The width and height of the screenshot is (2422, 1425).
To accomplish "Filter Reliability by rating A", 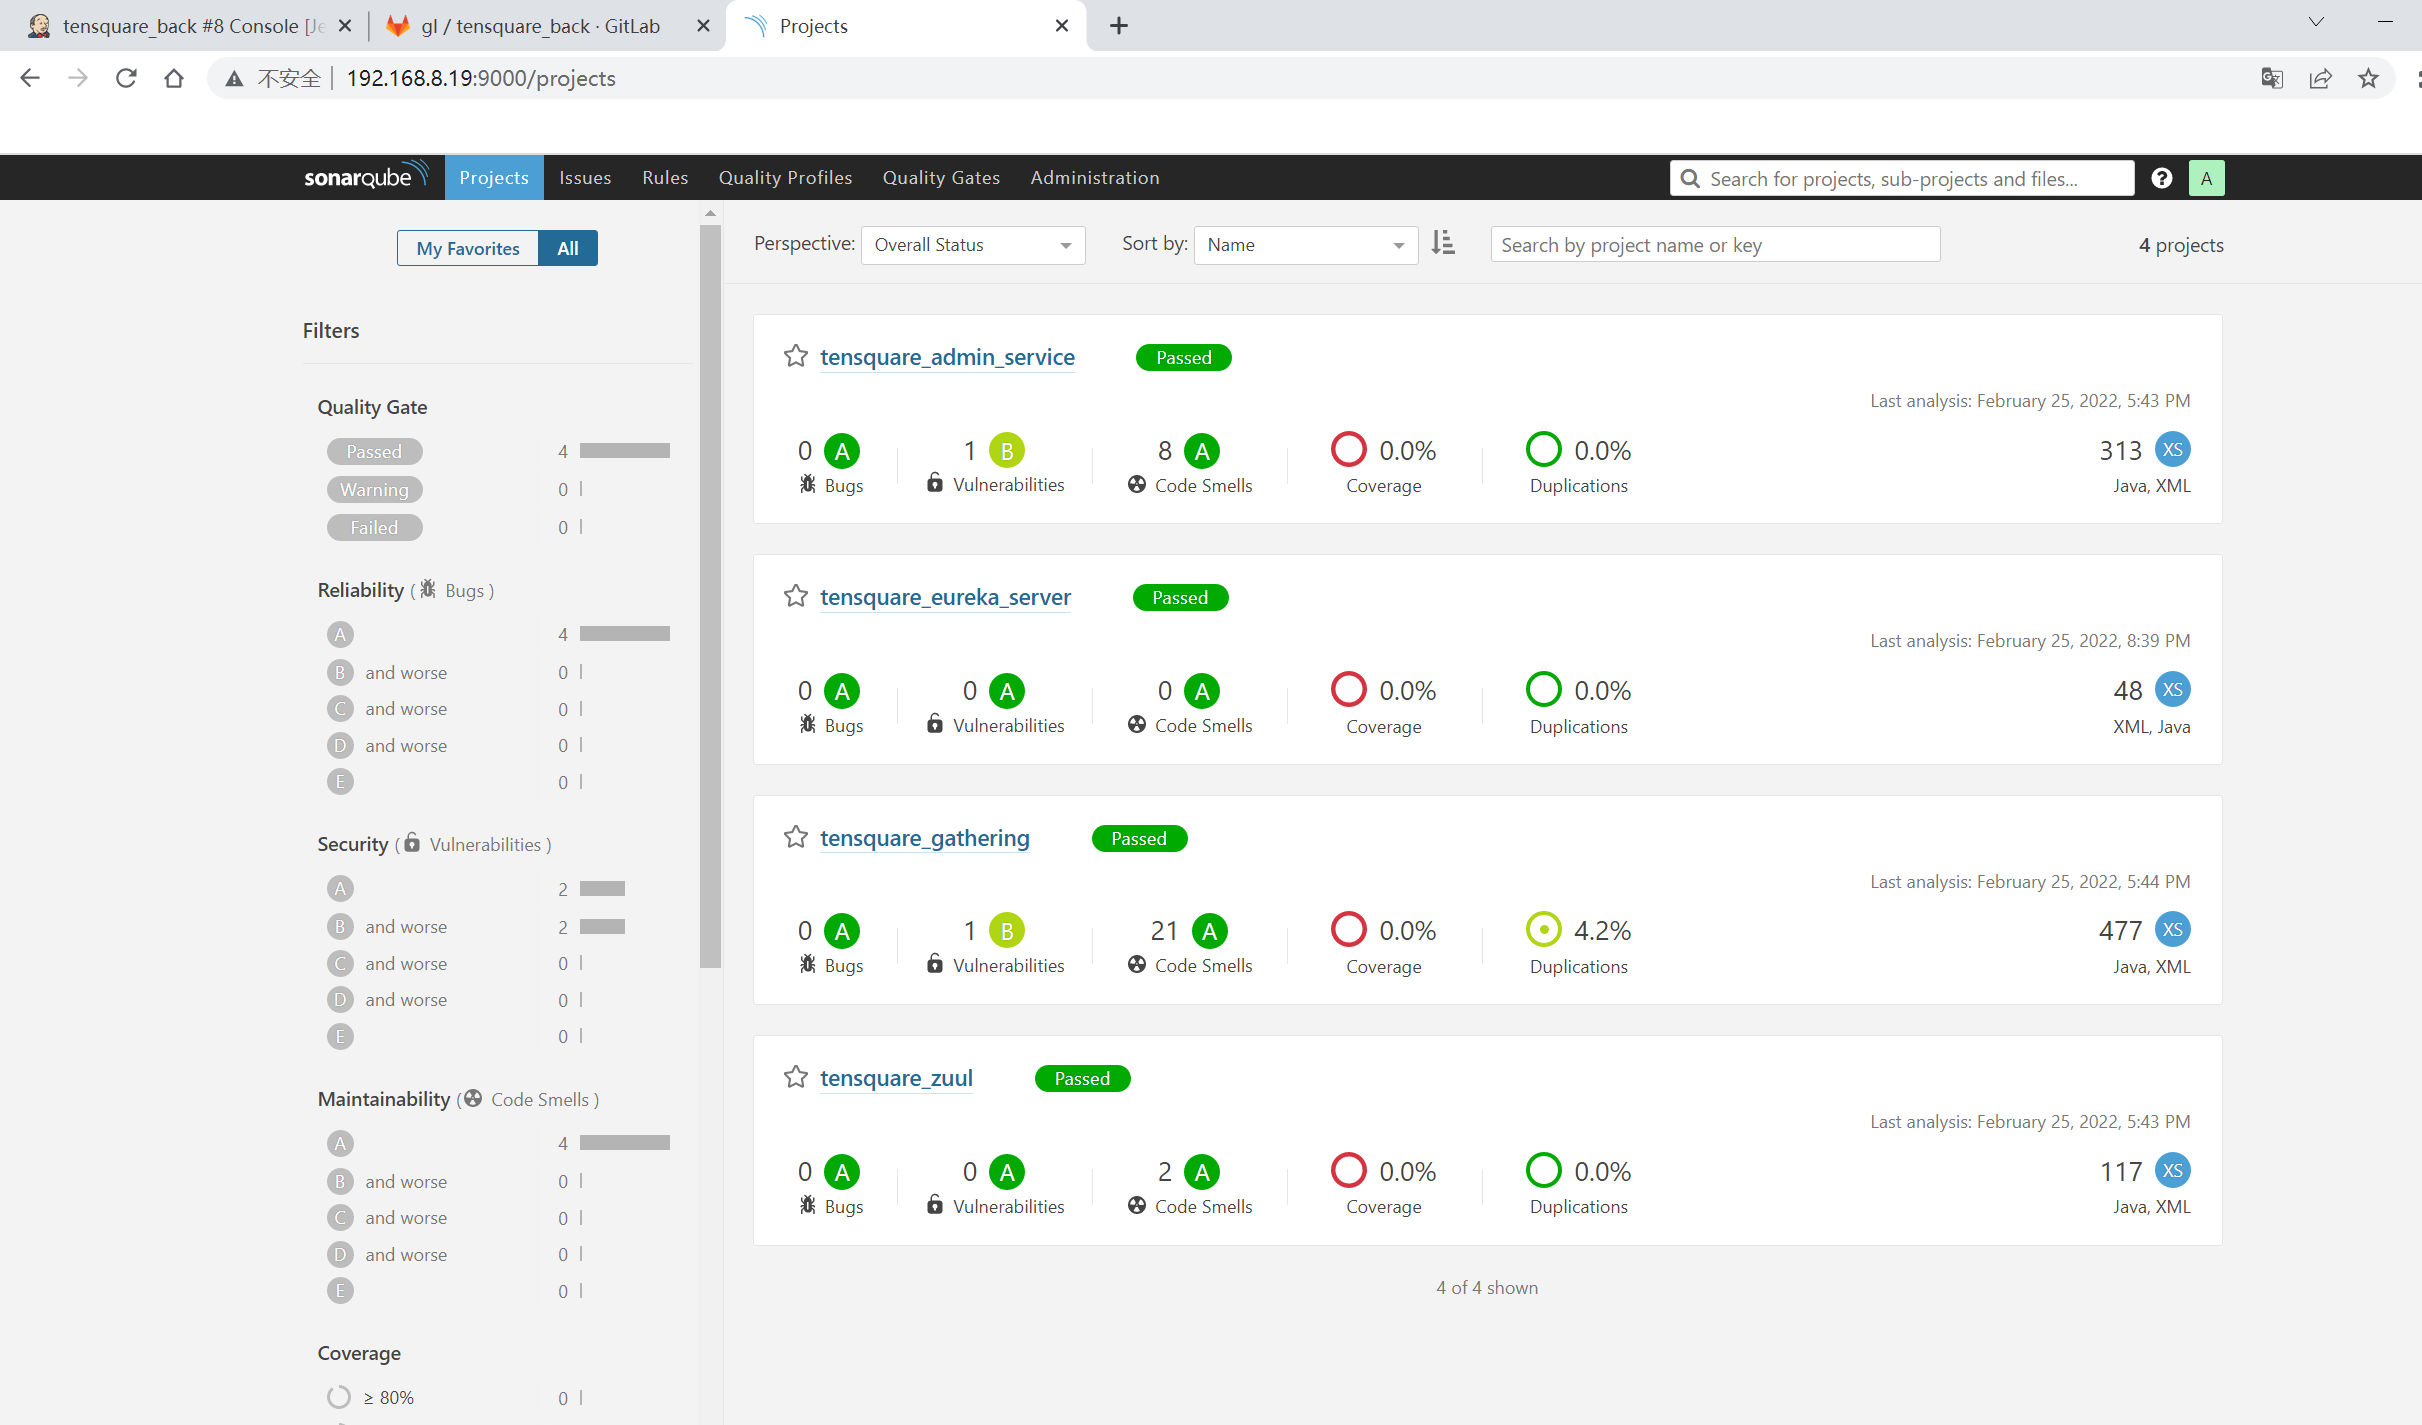I will (340, 634).
